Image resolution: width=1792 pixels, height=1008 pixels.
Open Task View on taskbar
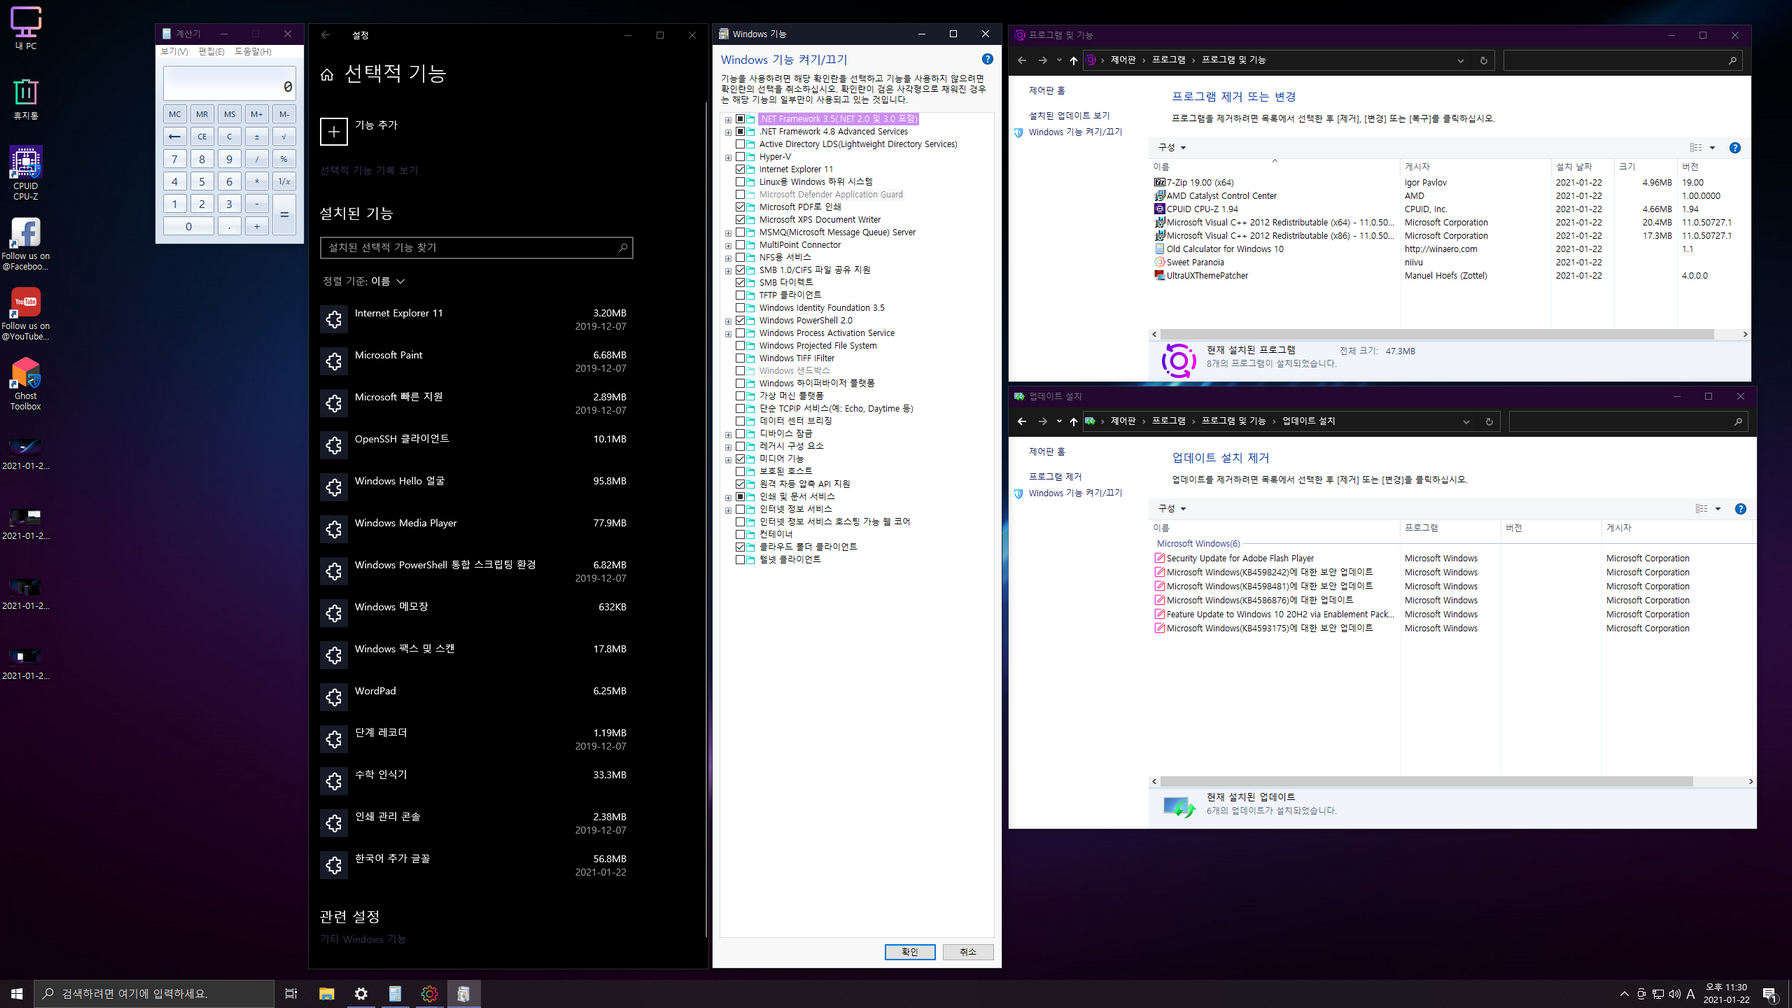291,993
